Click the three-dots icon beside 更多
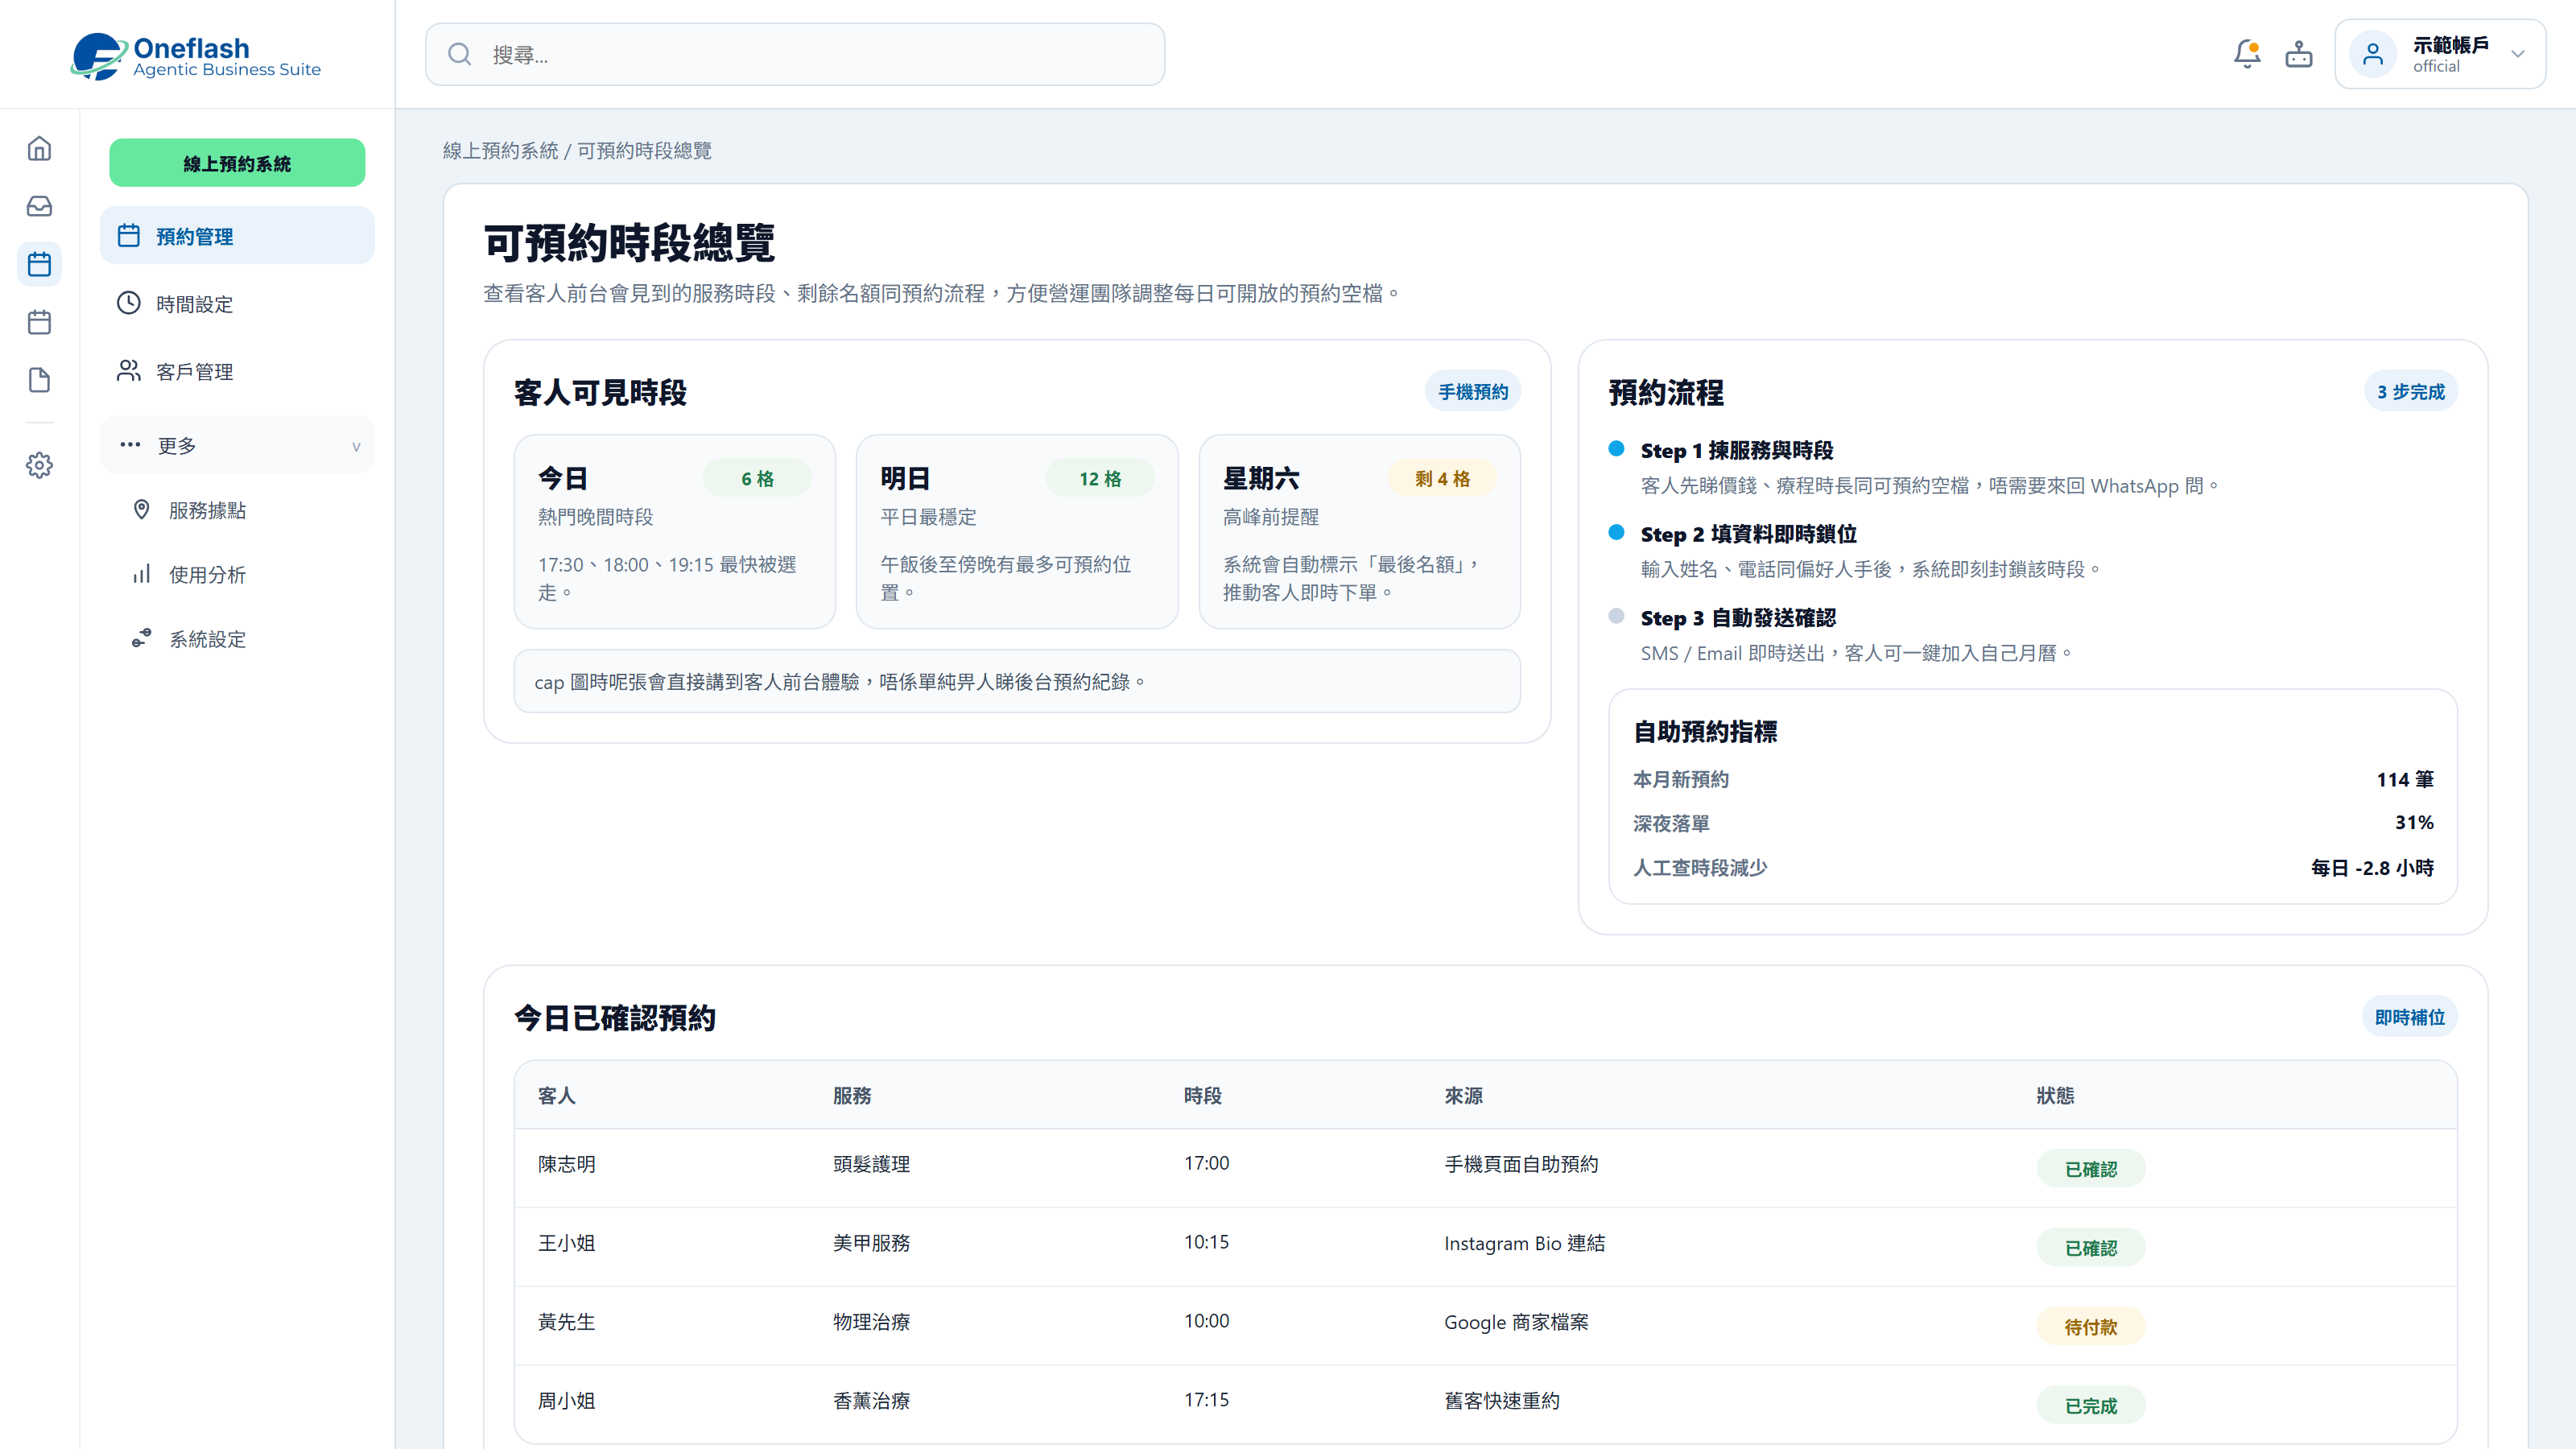This screenshot has width=2576, height=1449. (x=130, y=445)
